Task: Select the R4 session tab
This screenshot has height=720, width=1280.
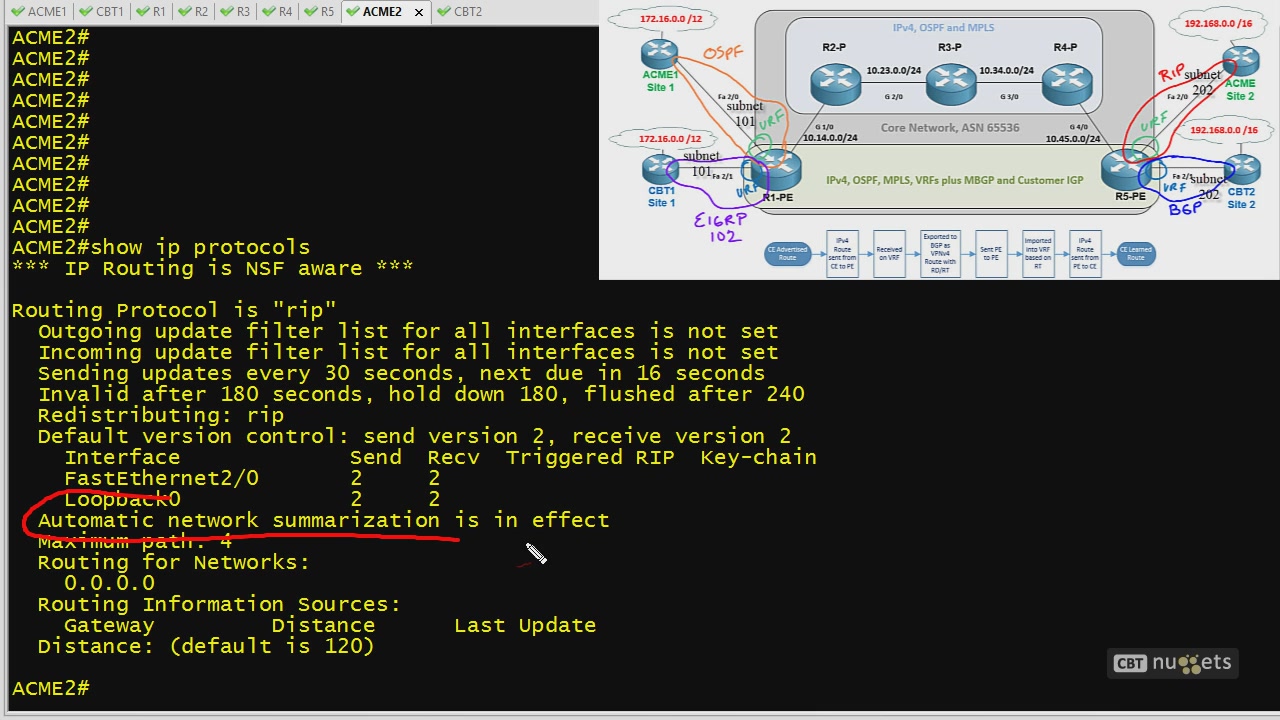Action: click(x=276, y=12)
